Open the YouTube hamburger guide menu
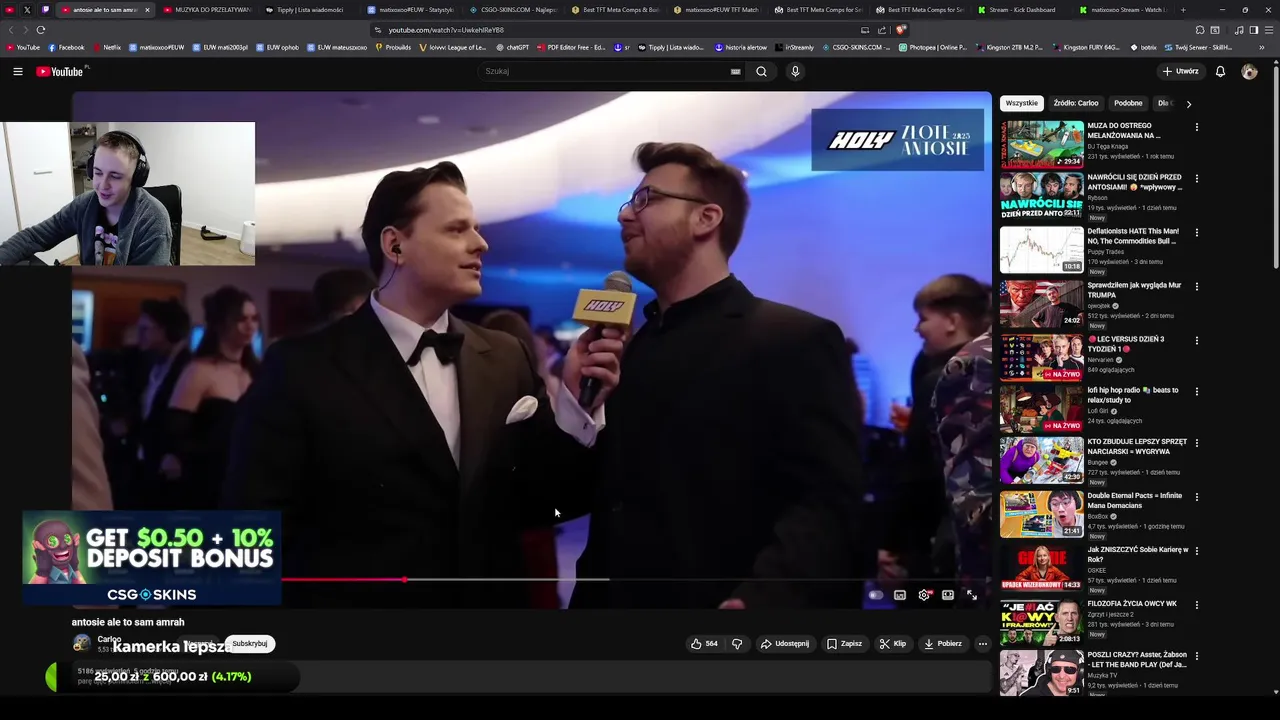The image size is (1280, 720). pyautogui.click(x=17, y=71)
